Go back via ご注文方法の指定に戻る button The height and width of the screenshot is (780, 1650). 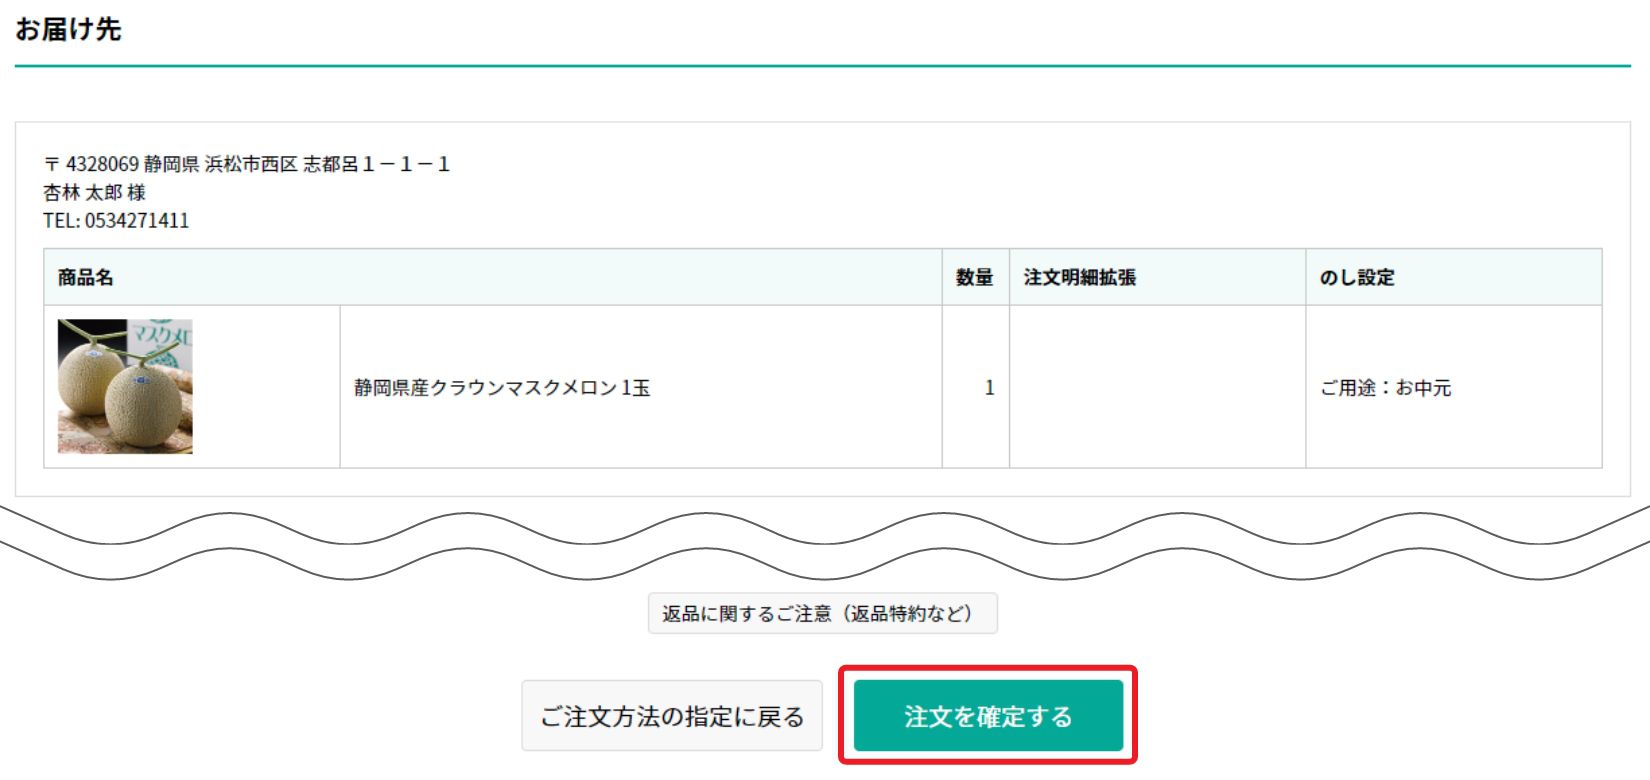pos(672,716)
